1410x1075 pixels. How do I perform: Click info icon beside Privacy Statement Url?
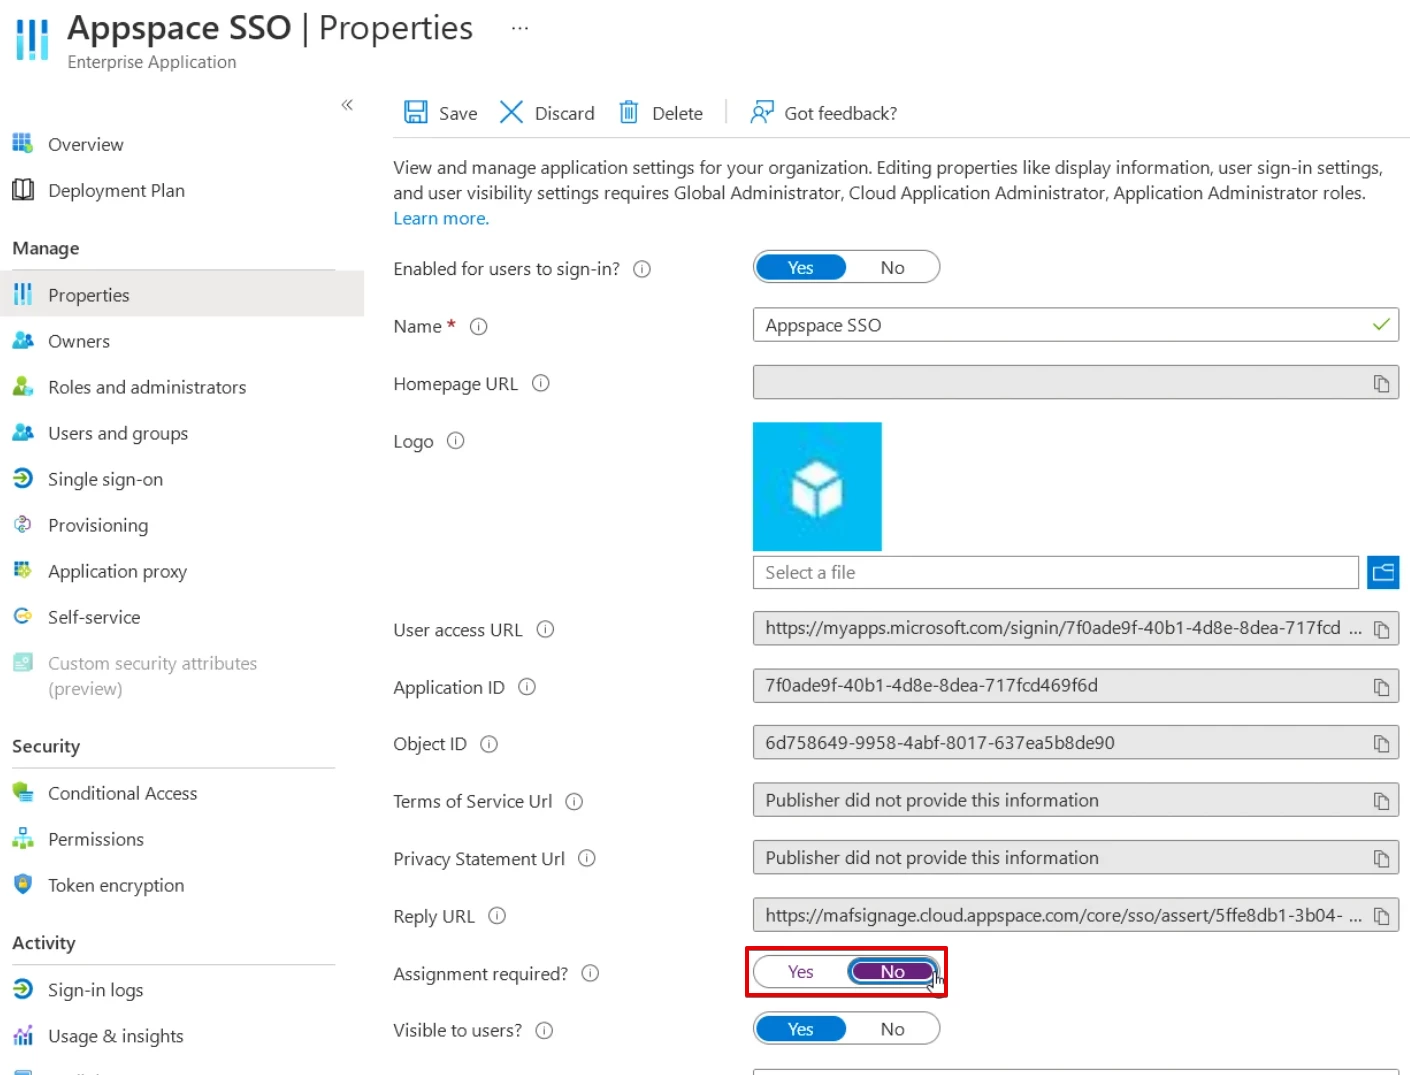pyautogui.click(x=587, y=858)
